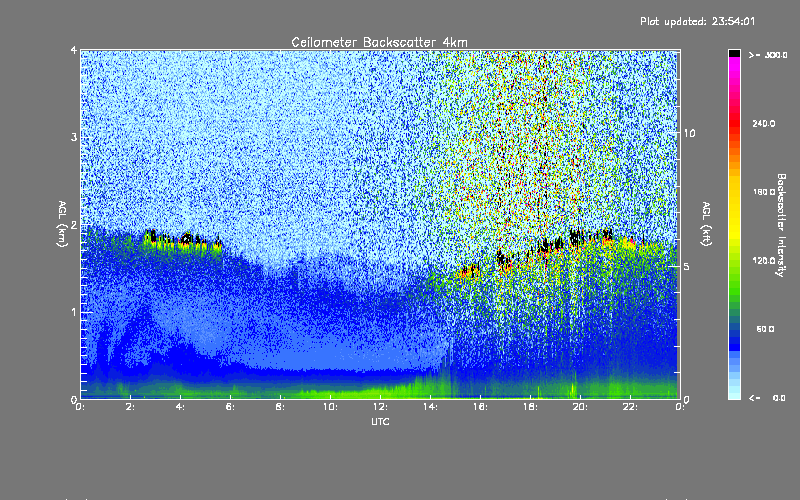Click the 6: tick on UTC axis

[230, 407]
